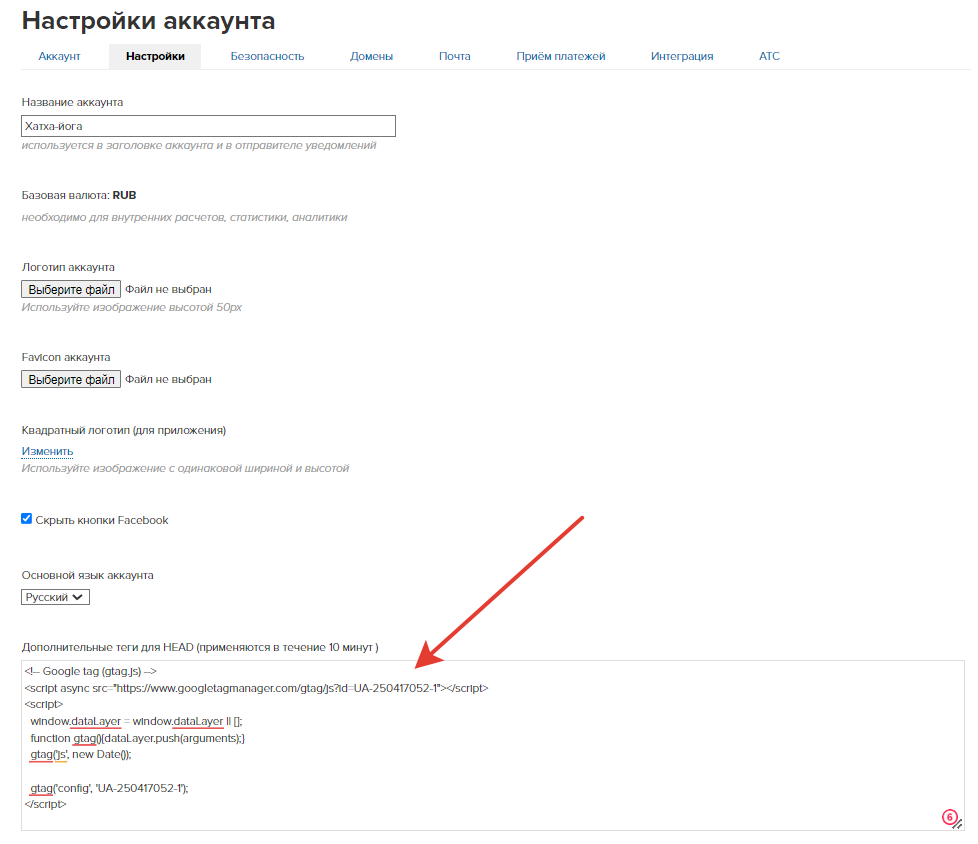Switch to the Безопасность tab
The image size is (978, 844).
[268, 56]
